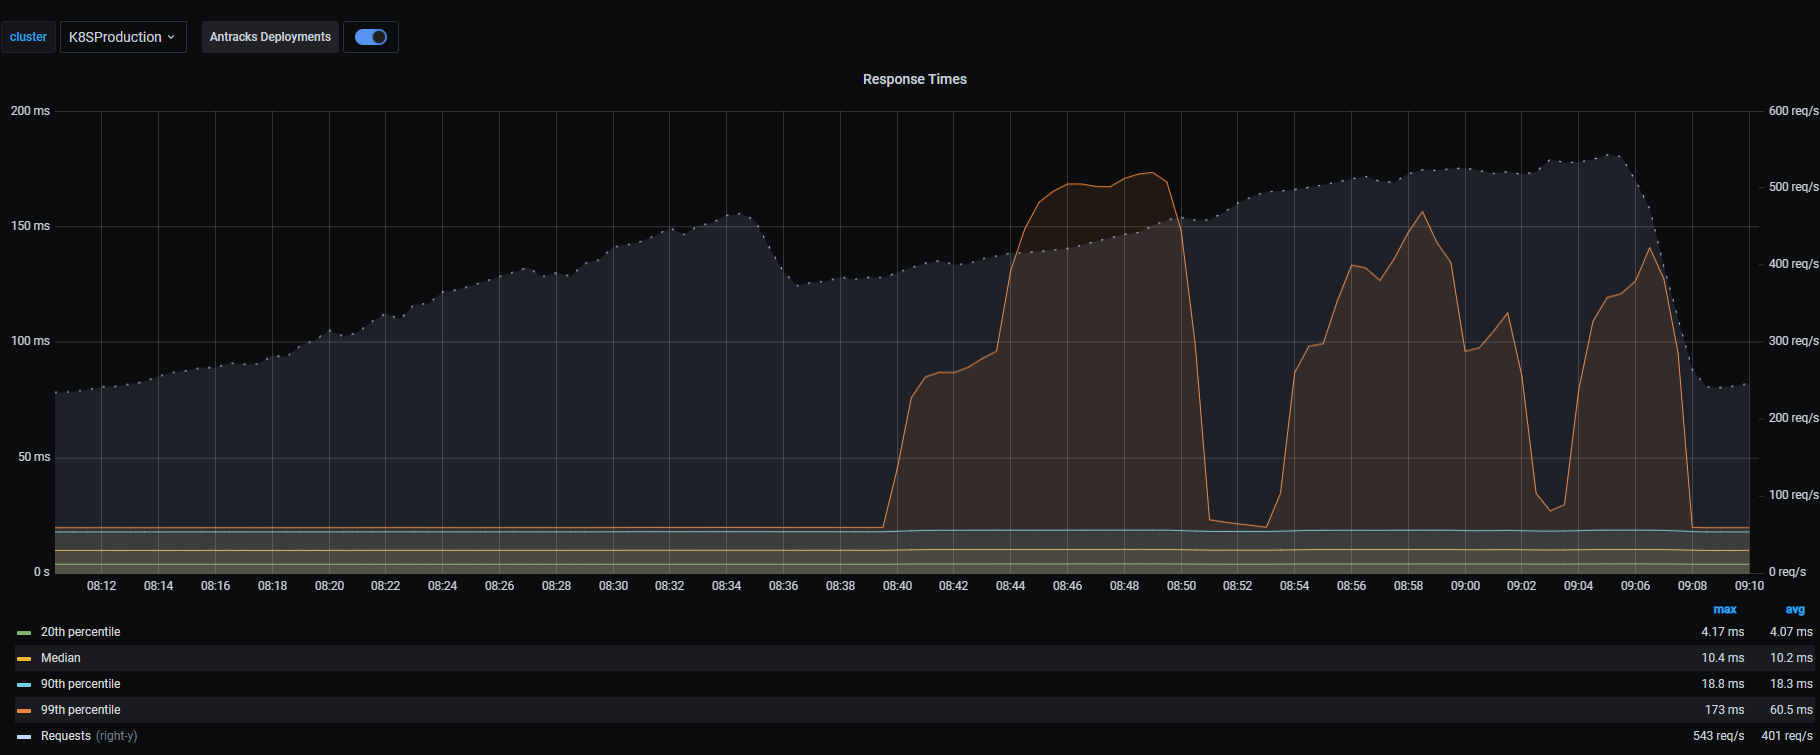Toggle the Median series in legend

click(61, 658)
